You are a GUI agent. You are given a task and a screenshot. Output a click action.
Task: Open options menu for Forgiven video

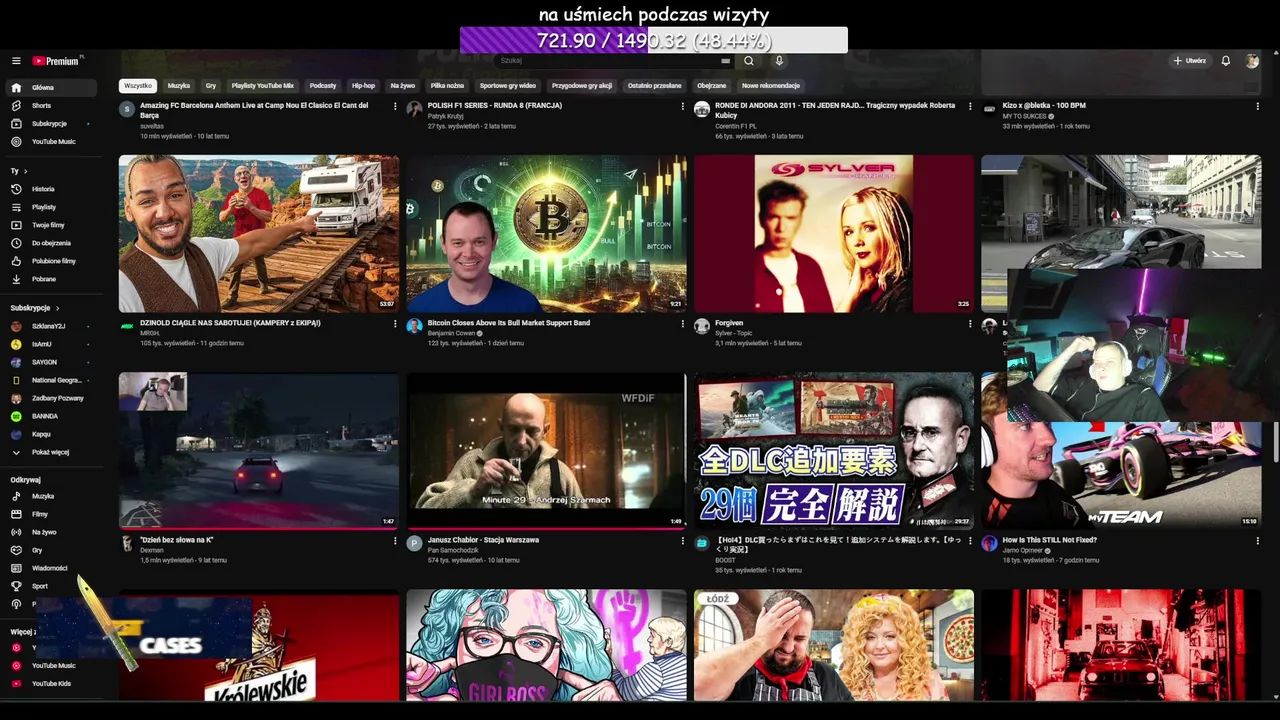970,324
